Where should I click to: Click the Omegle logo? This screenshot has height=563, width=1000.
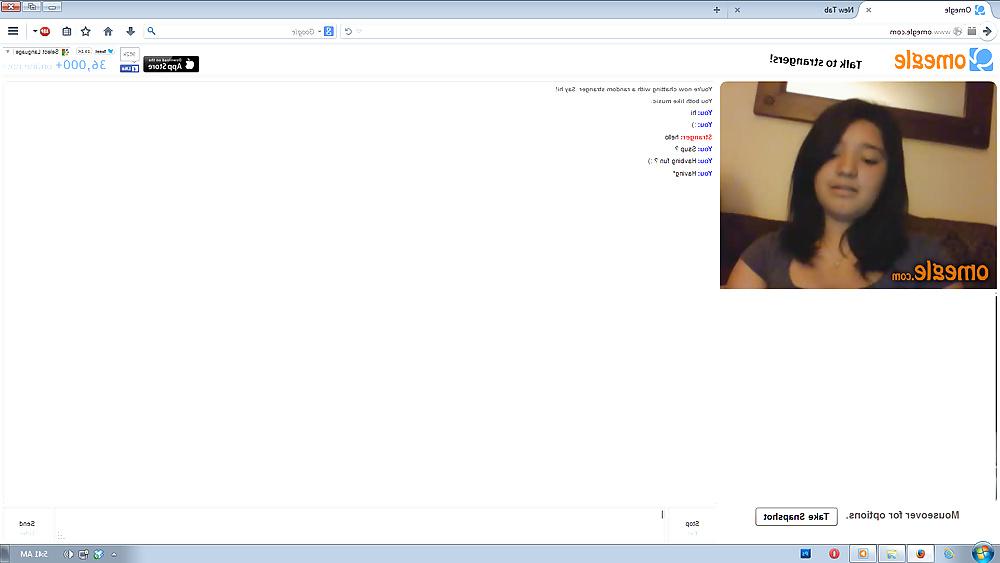pyautogui.click(x=943, y=59)
